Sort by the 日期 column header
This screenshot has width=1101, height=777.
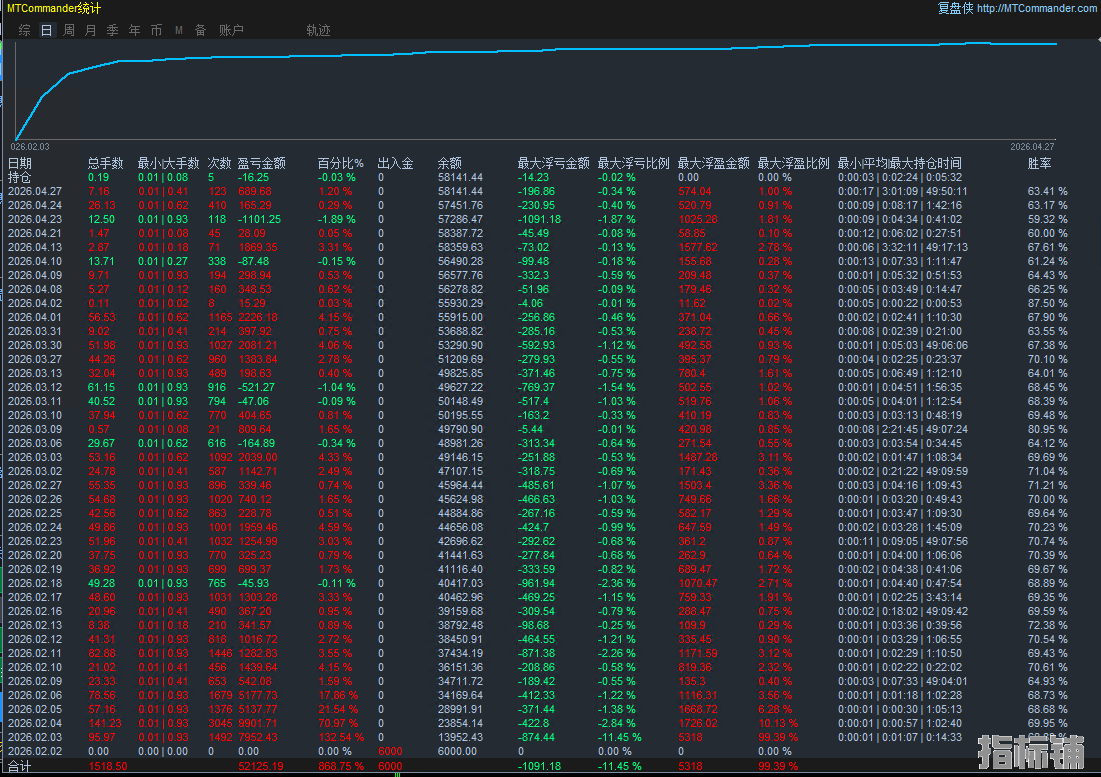pos(20,163)
